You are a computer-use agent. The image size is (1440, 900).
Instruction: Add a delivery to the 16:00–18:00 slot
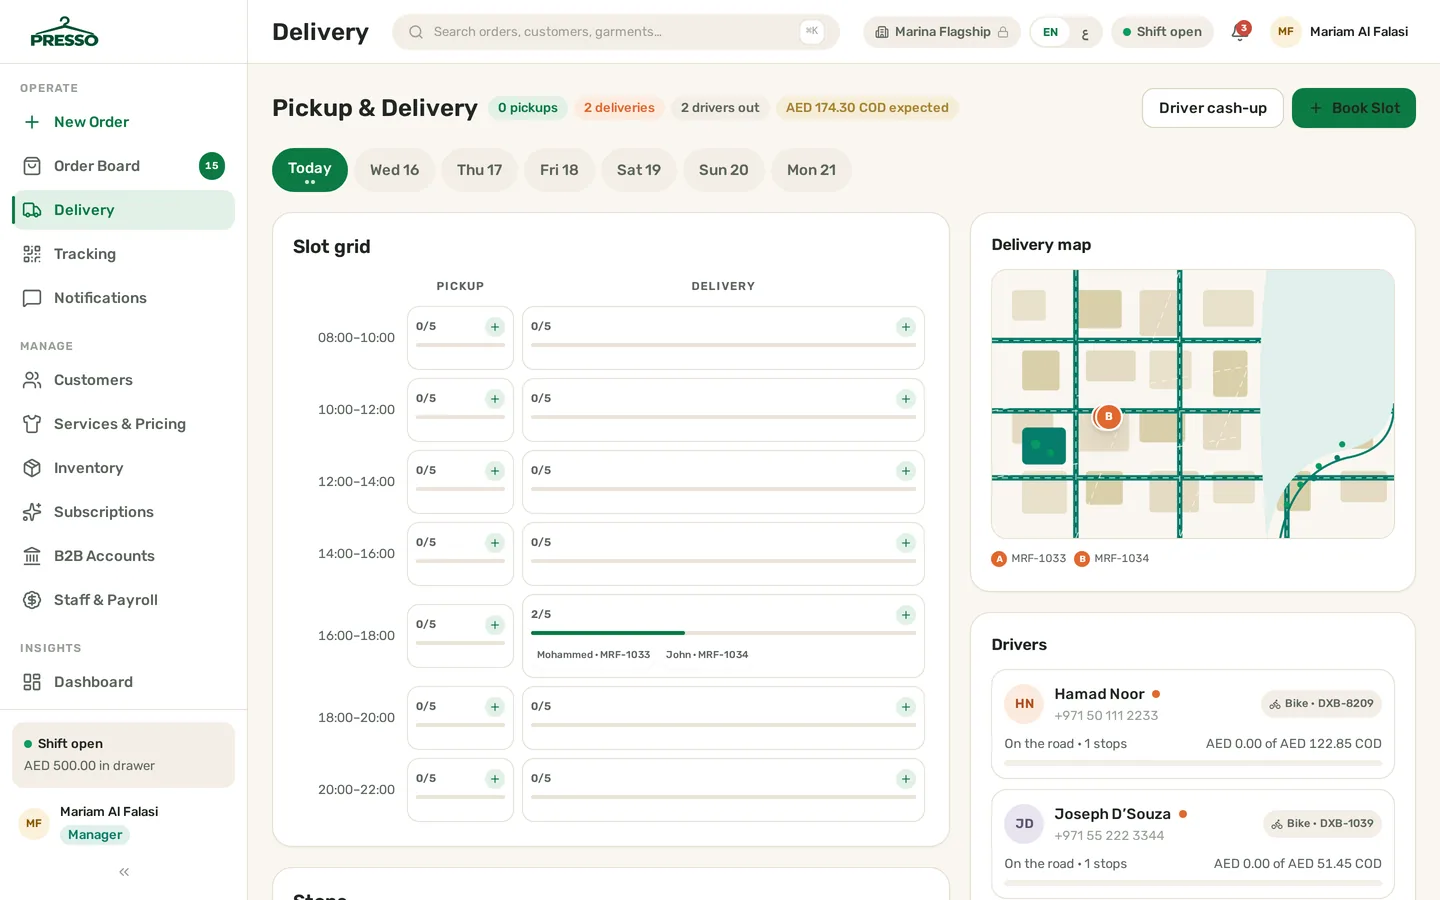click(906, 615)
